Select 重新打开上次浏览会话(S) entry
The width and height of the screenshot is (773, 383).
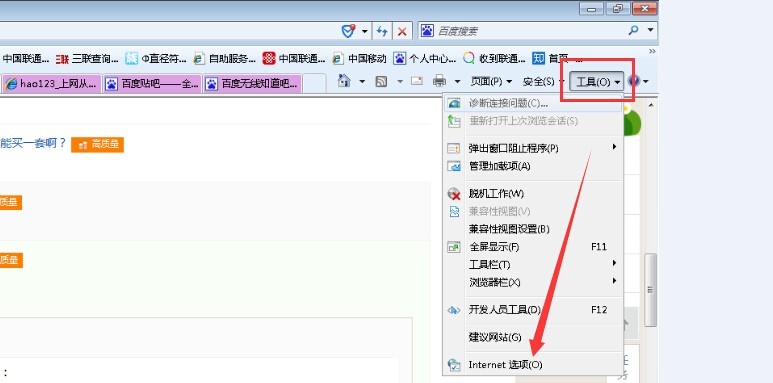(533, 121)
